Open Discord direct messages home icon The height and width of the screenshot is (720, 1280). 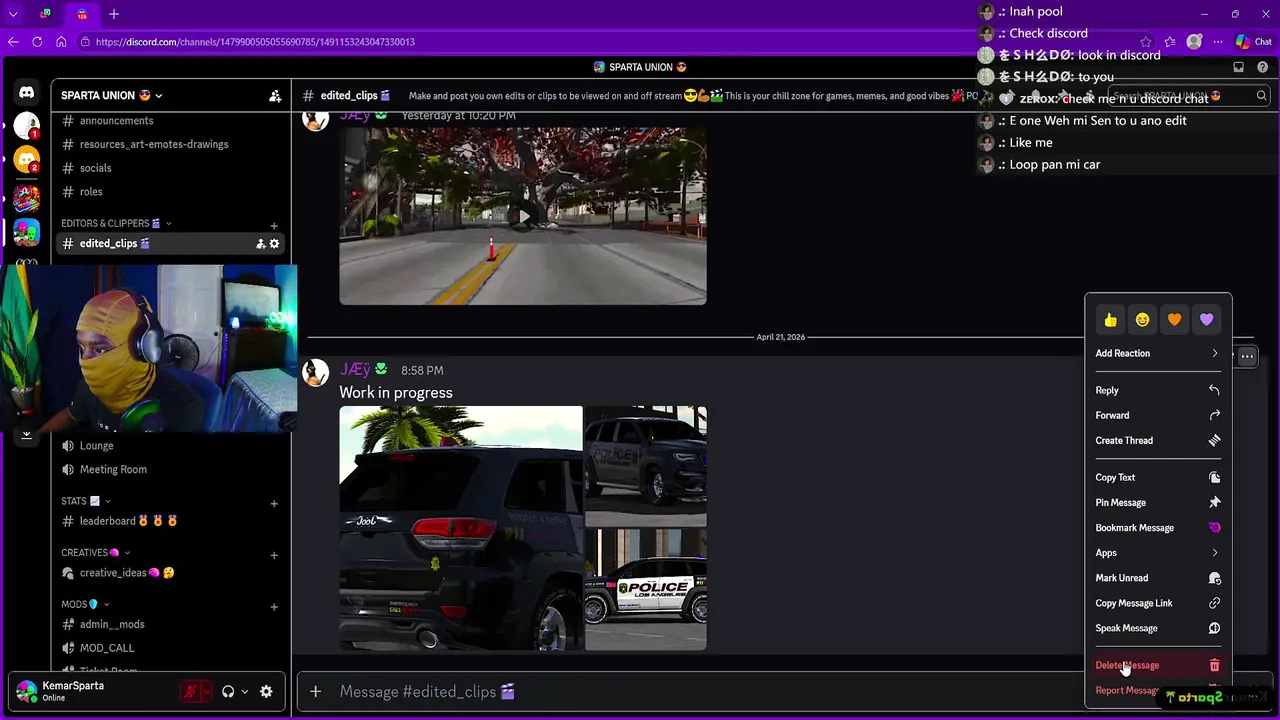(x=27, y=92)
